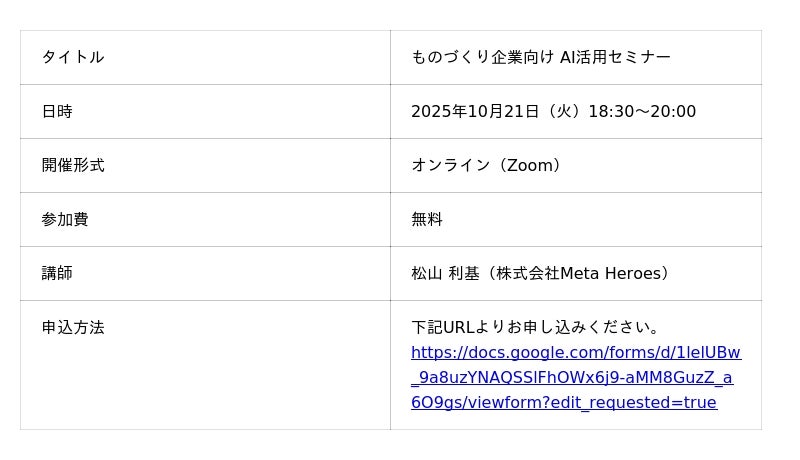Click the 18:30 start time
Image resolution: width=800 pixels, height=460 pixels.
coord(611,111)
